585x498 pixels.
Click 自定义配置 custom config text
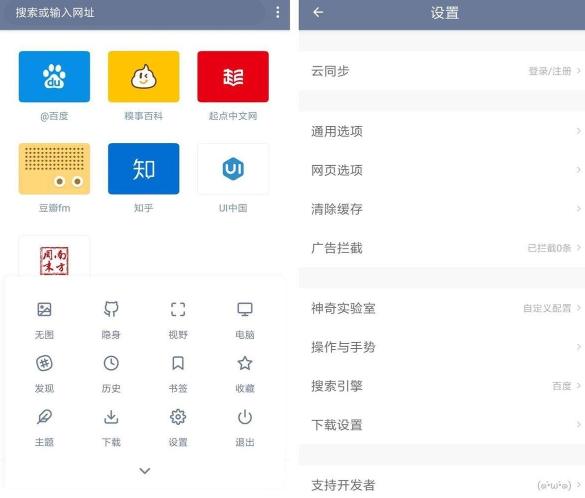click(x=547, y=308)
